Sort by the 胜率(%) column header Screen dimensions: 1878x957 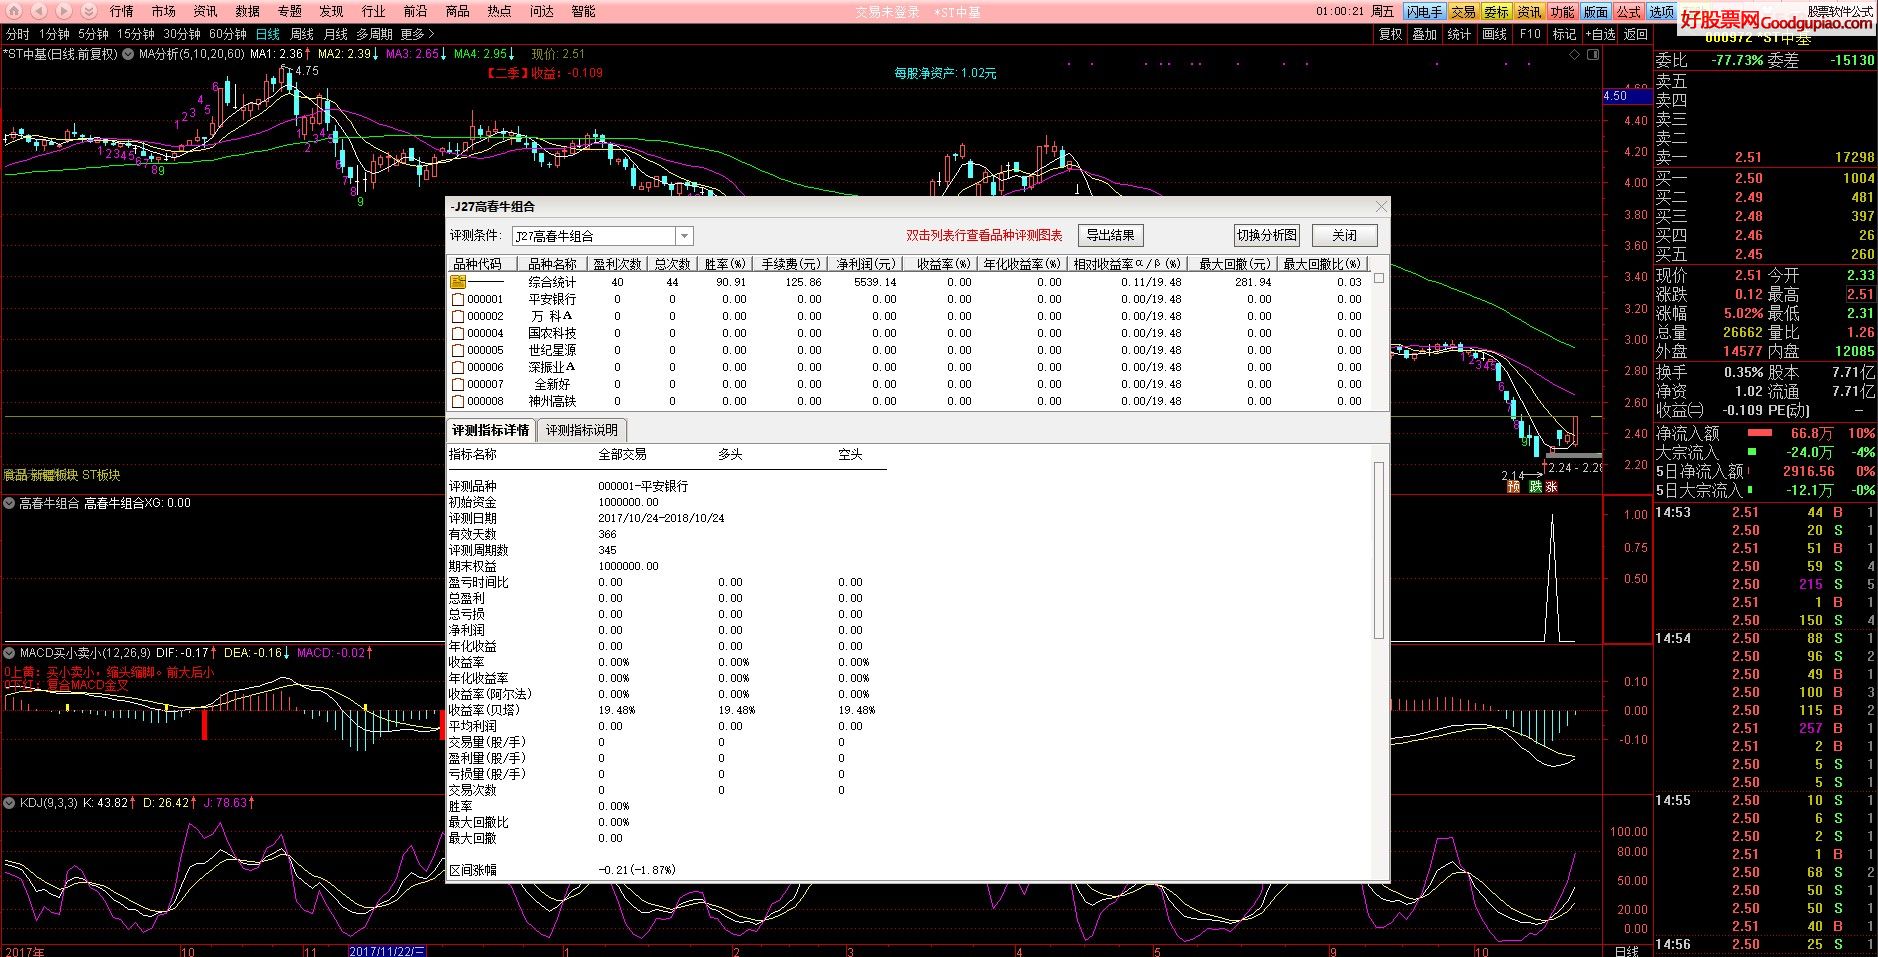tap(725, 264)
